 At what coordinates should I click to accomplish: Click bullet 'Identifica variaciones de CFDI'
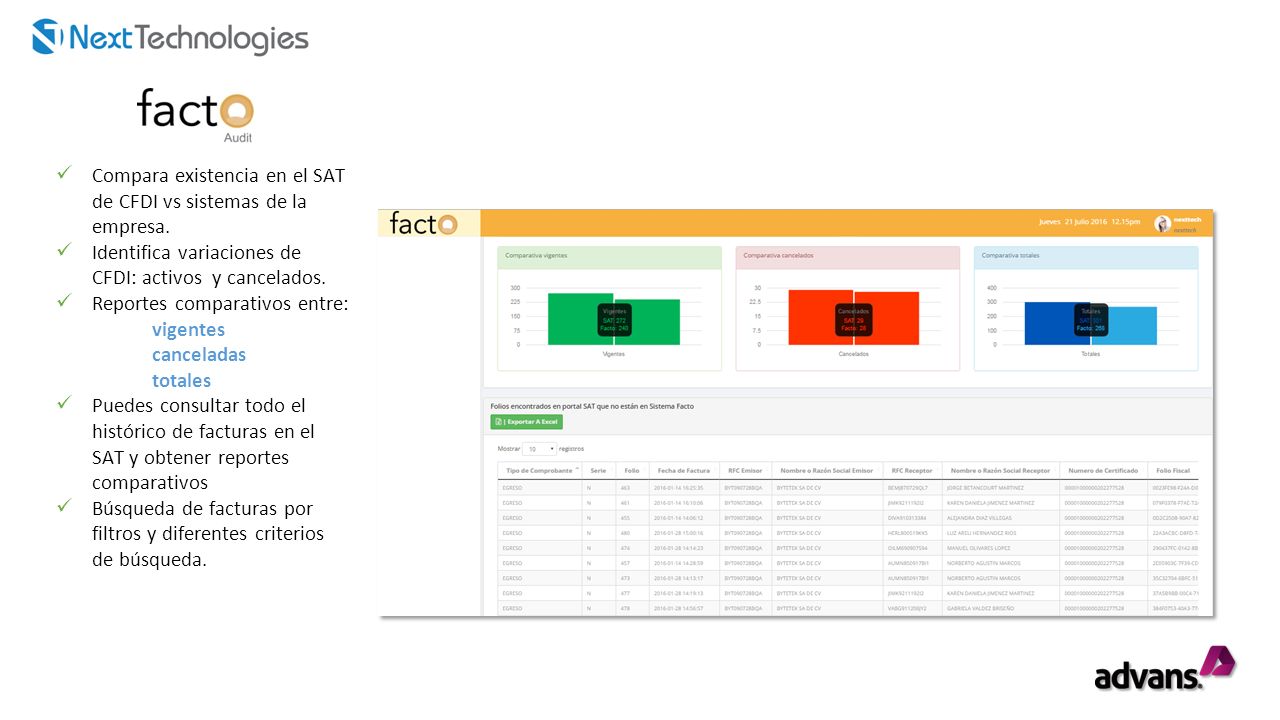coord(209,264)
